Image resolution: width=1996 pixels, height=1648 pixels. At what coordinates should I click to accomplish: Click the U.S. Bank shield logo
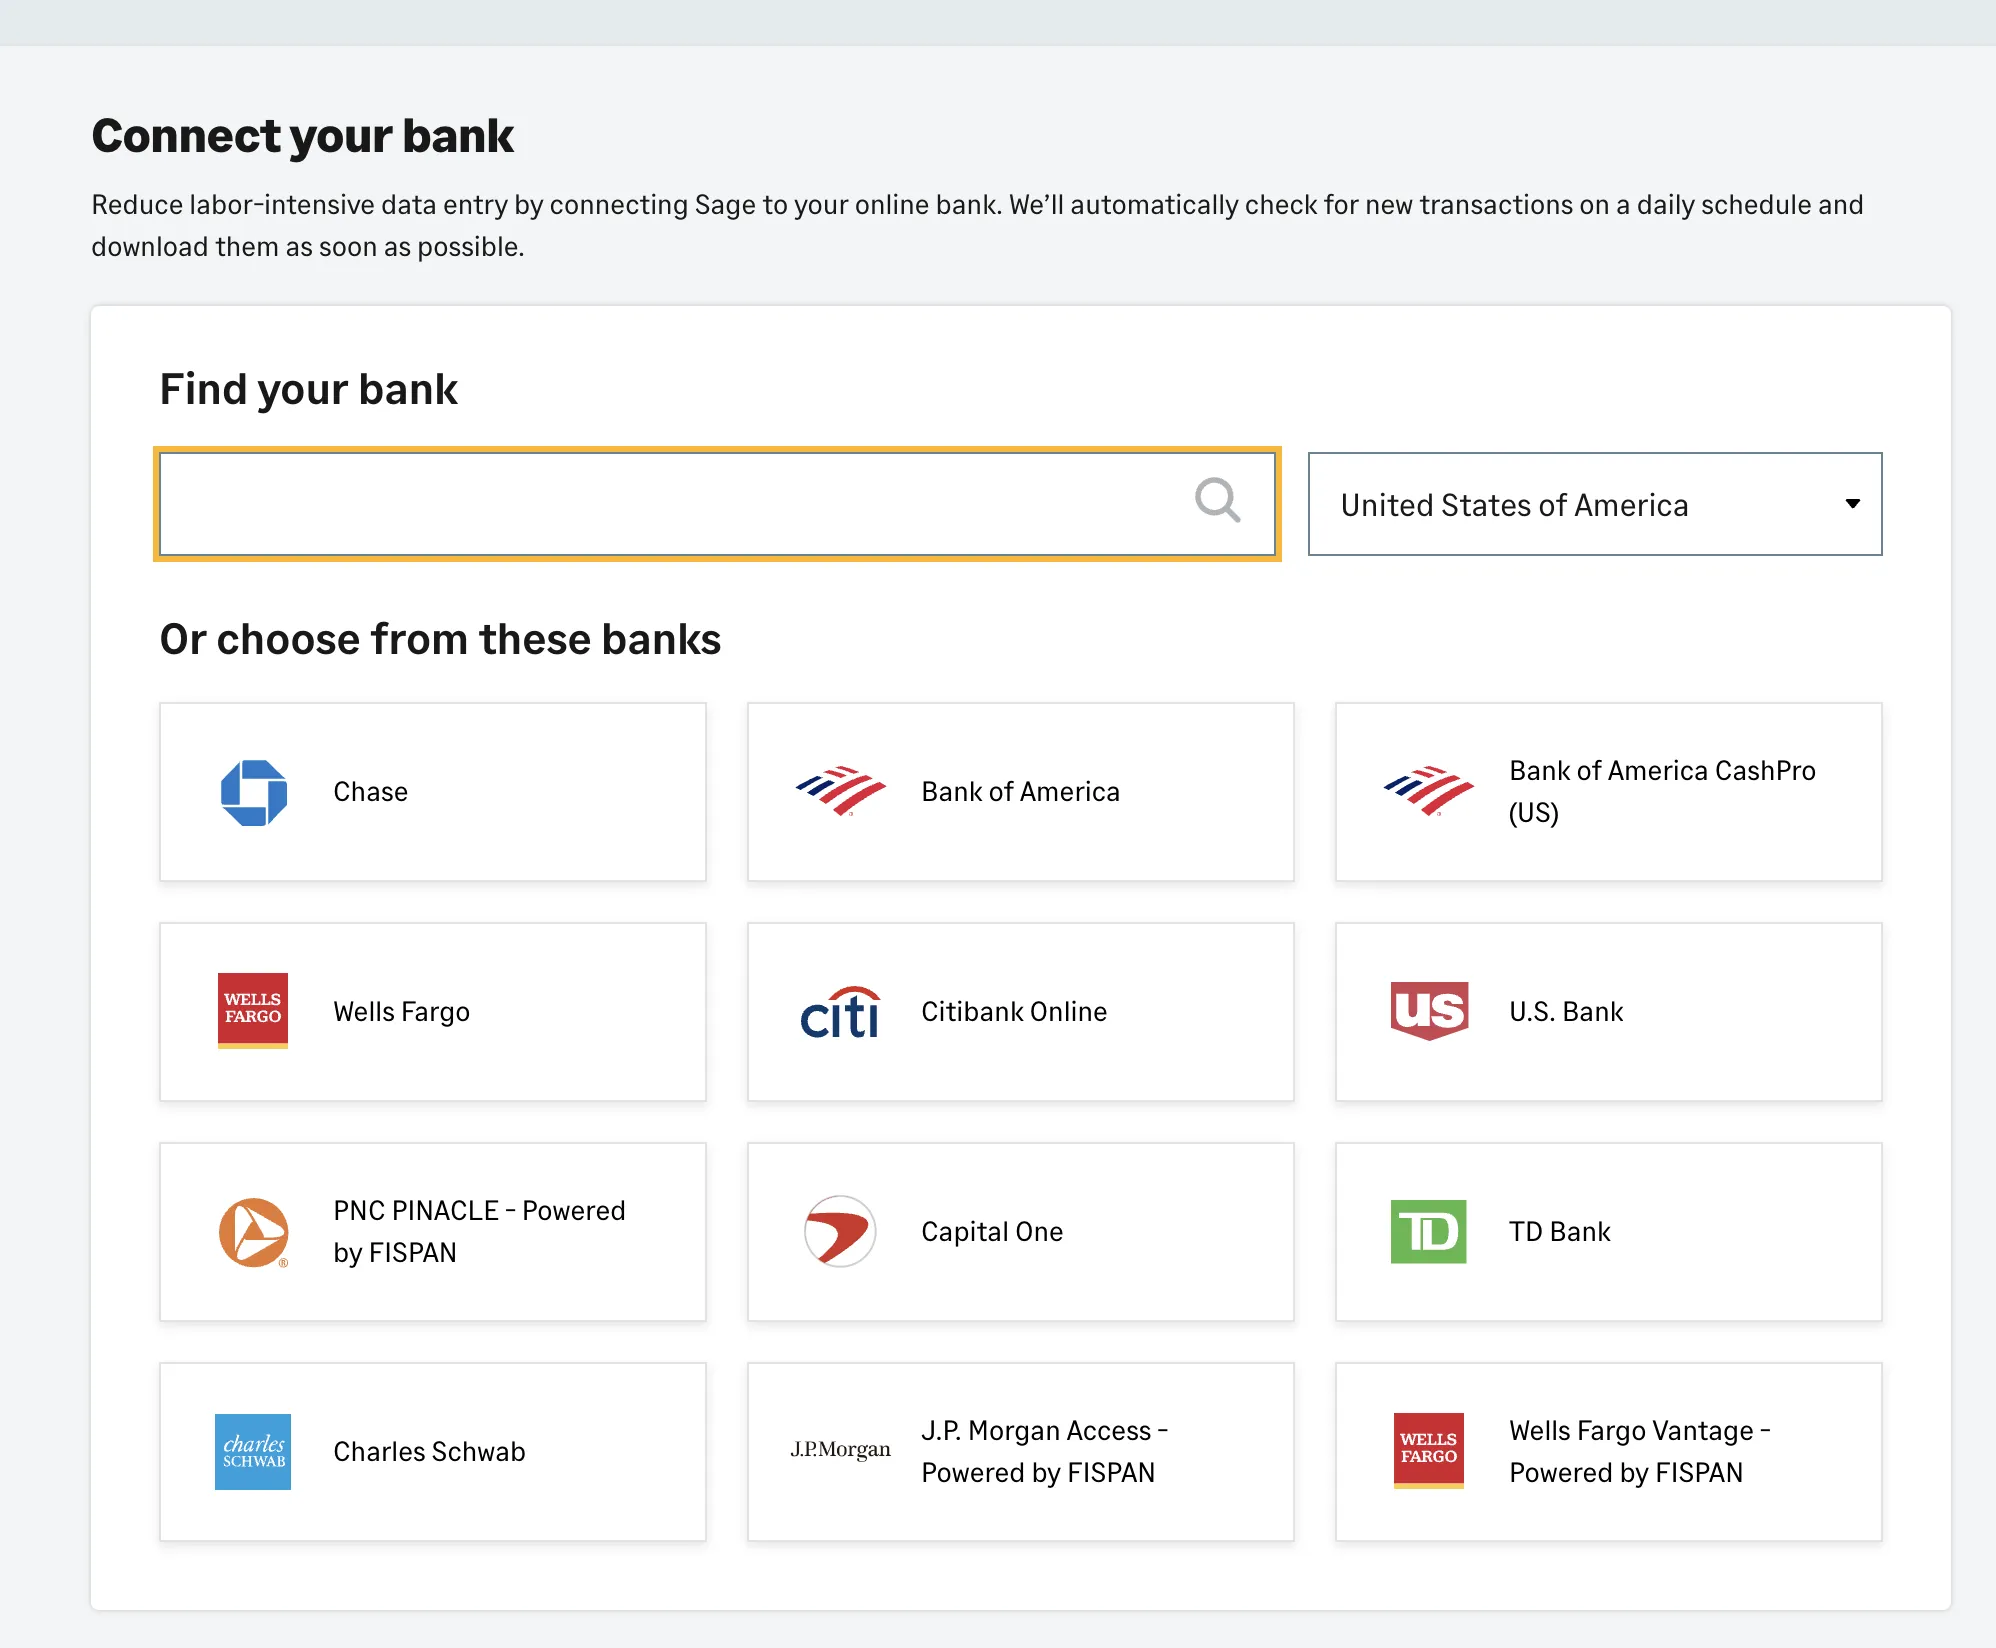1429,1011
